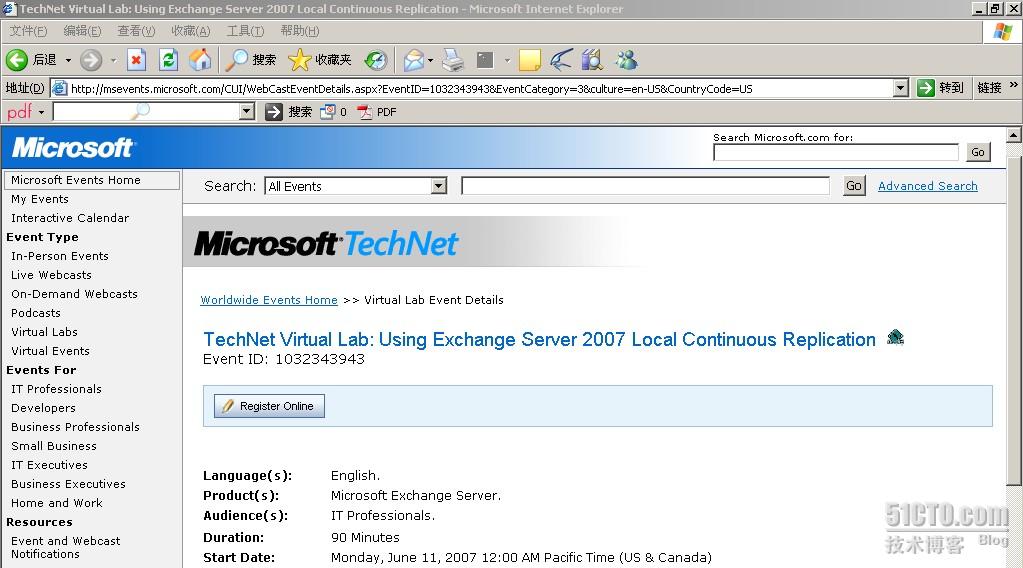
Task: Open the 收藏(A) menu
Action: (x=191, y=31)
